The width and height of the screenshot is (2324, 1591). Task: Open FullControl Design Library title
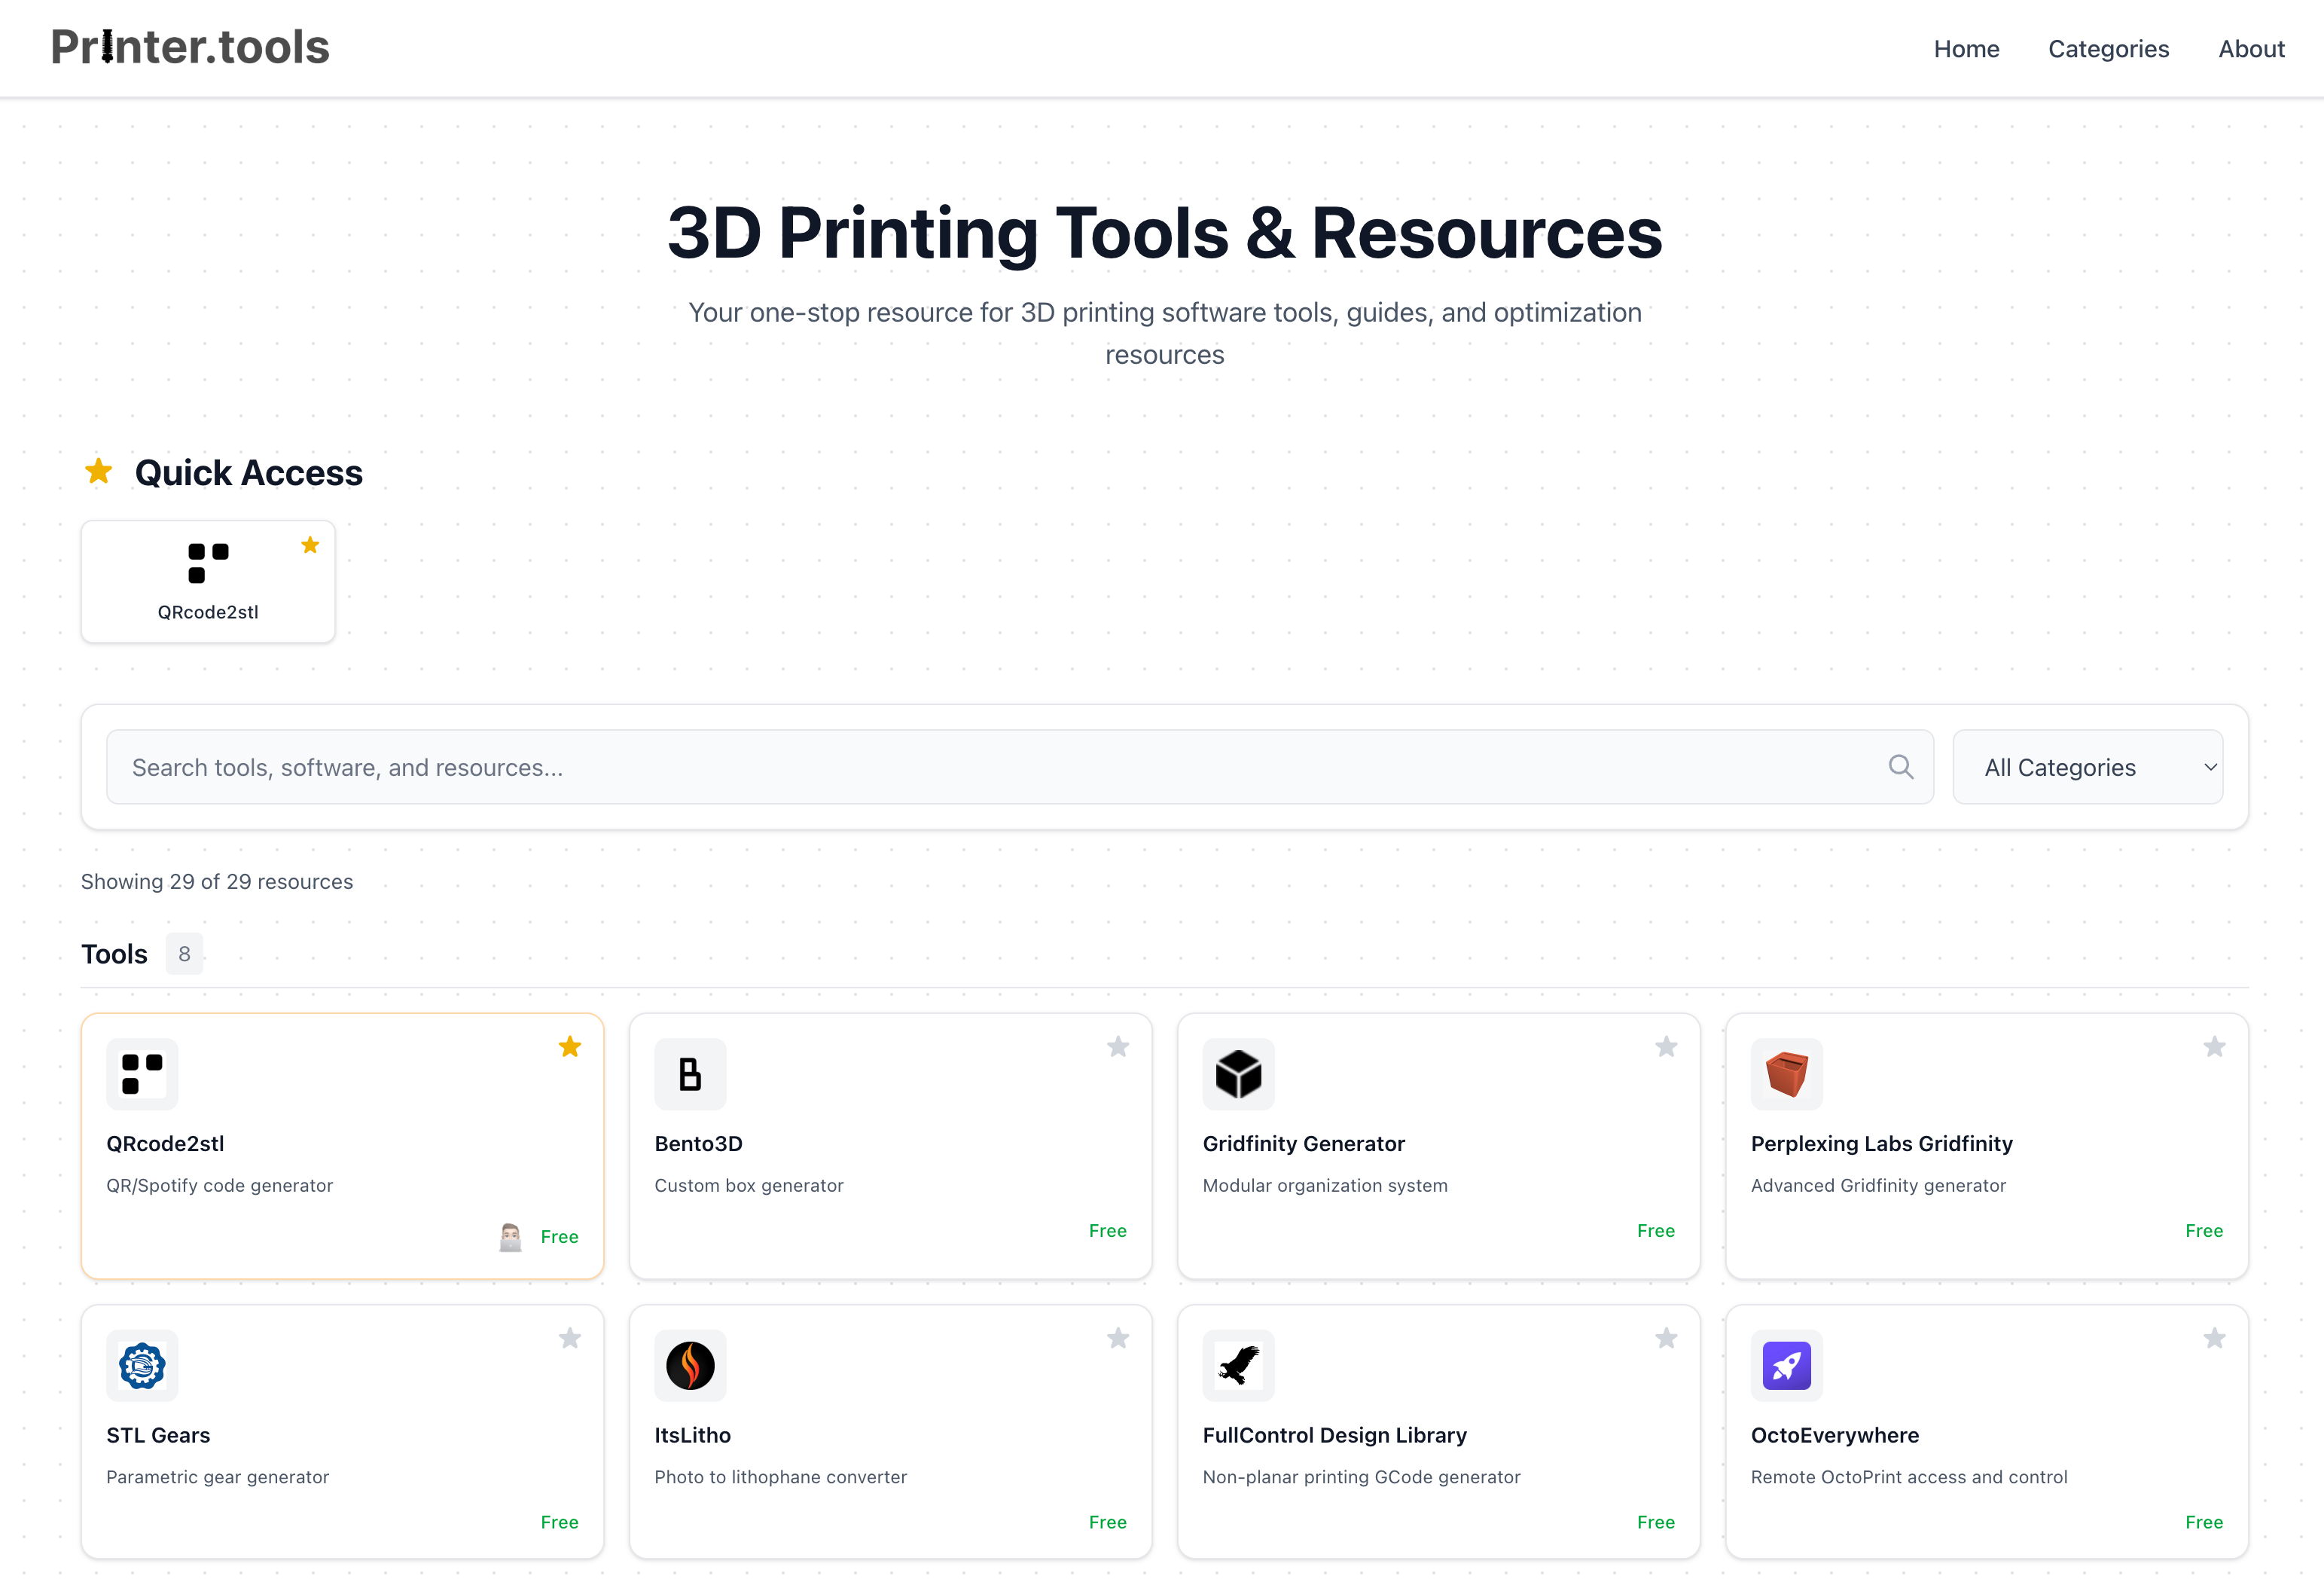[1334, 1435]
